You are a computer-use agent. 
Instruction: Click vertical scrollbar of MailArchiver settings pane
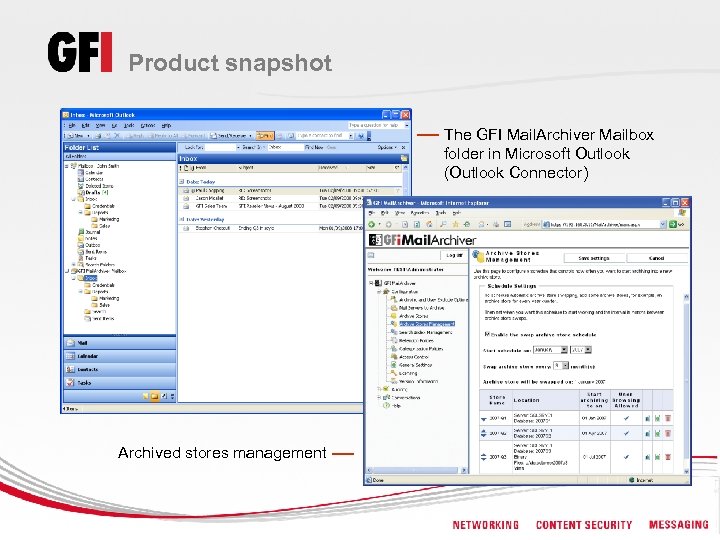[x=686, y=384]
